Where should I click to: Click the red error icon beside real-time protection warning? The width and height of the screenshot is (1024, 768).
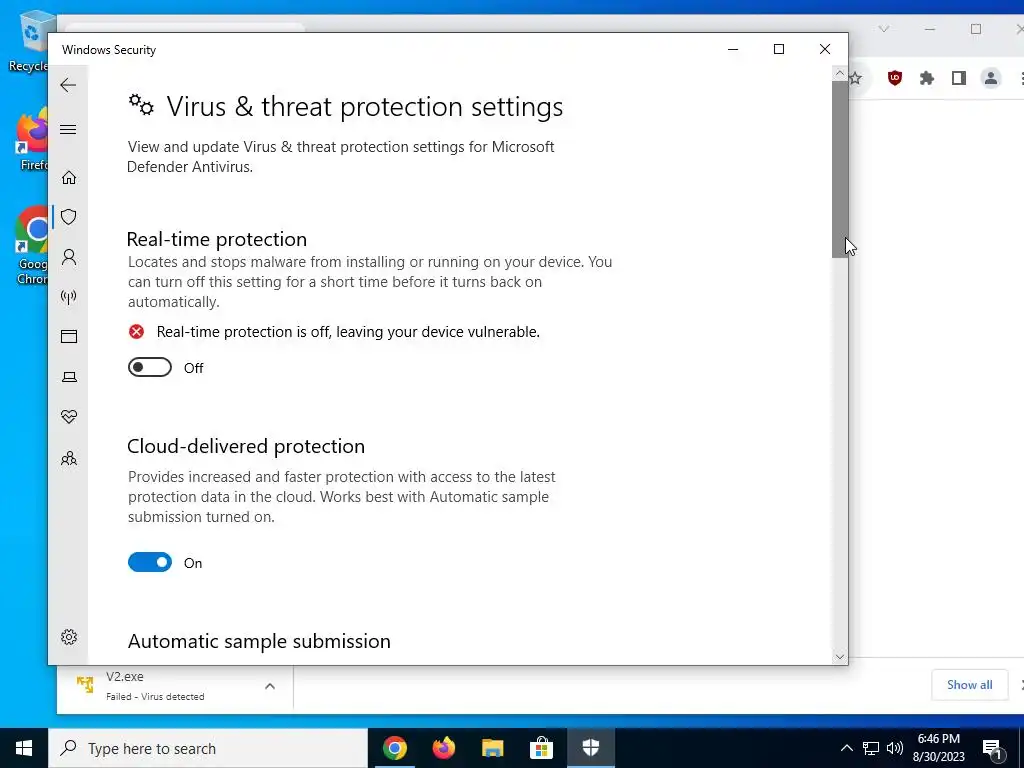tap(136, 332)
